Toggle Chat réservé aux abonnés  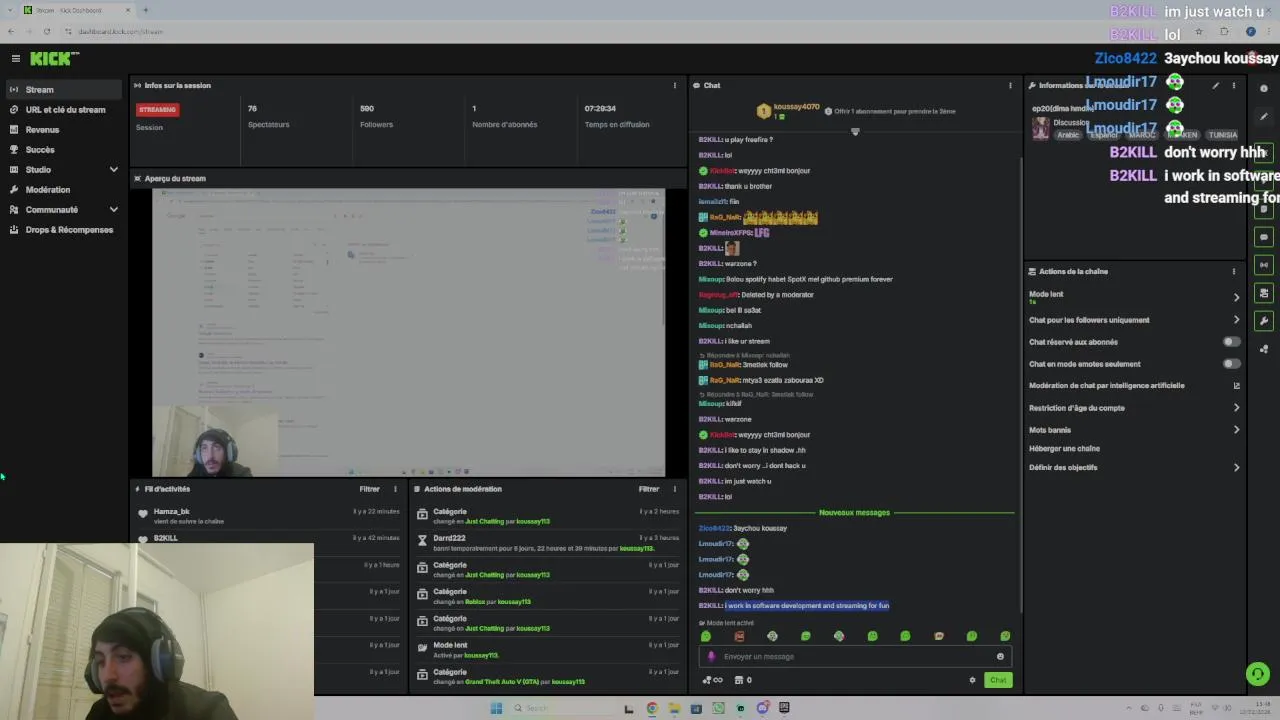coord(1232,342)
